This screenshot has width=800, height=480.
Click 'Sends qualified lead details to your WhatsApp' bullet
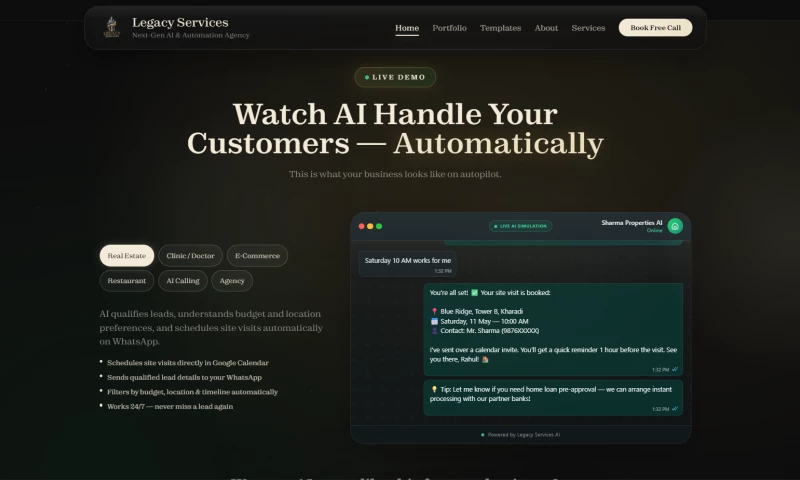click(184, 377)
